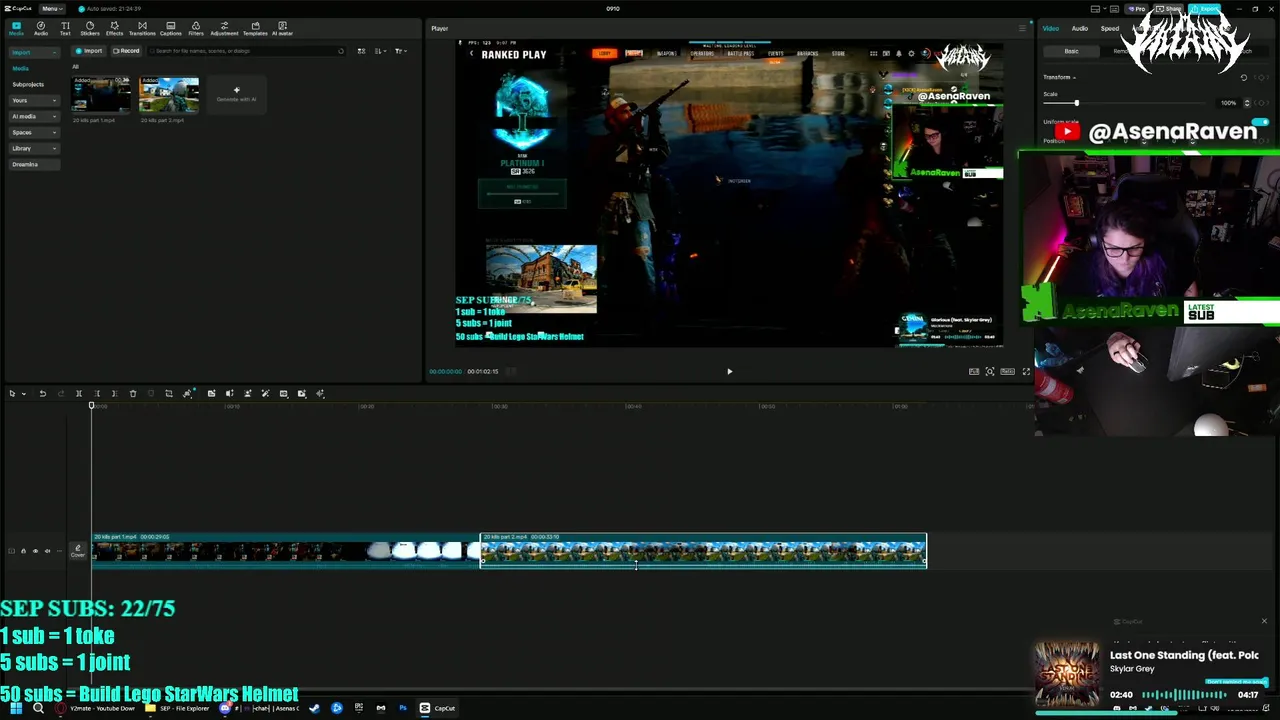Image resolution: width=1280 pixels, height=720 pixels.
Task: Select the 20 kills part 2.mp4 thumbnail
Action: pos(169,95)
